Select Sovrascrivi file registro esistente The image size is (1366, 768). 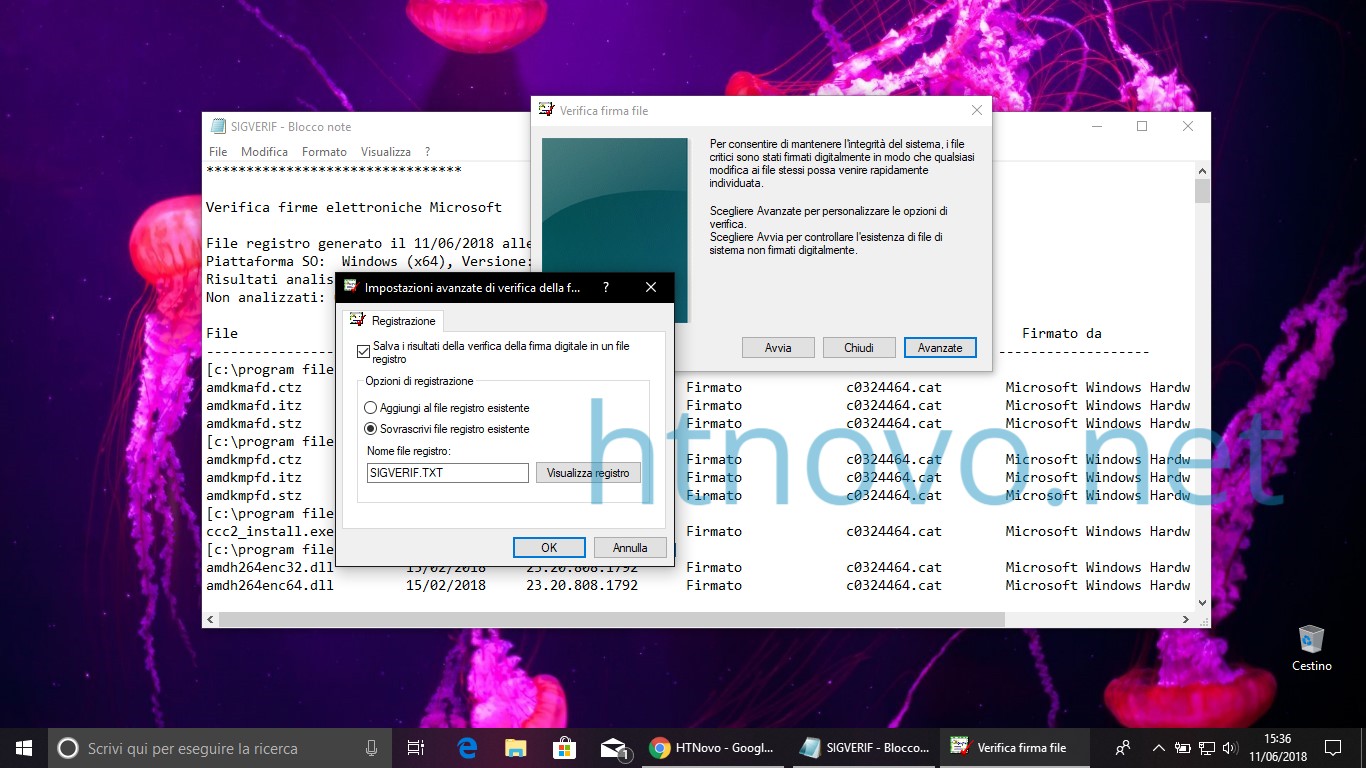pyautogui.click(x=369, y=428)
